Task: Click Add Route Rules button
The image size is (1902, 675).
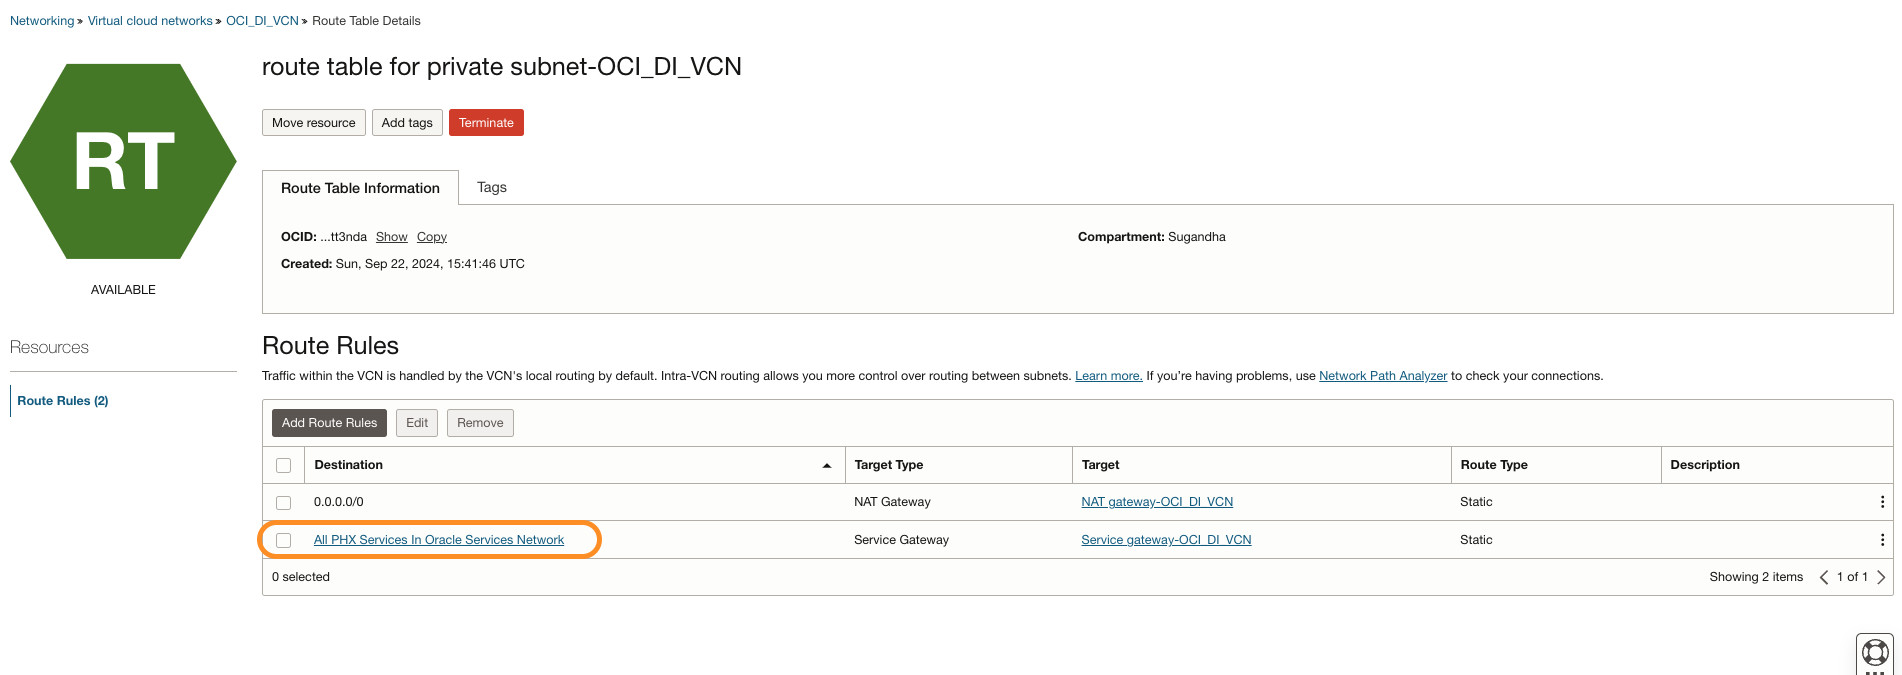Action: coord(329,423)
